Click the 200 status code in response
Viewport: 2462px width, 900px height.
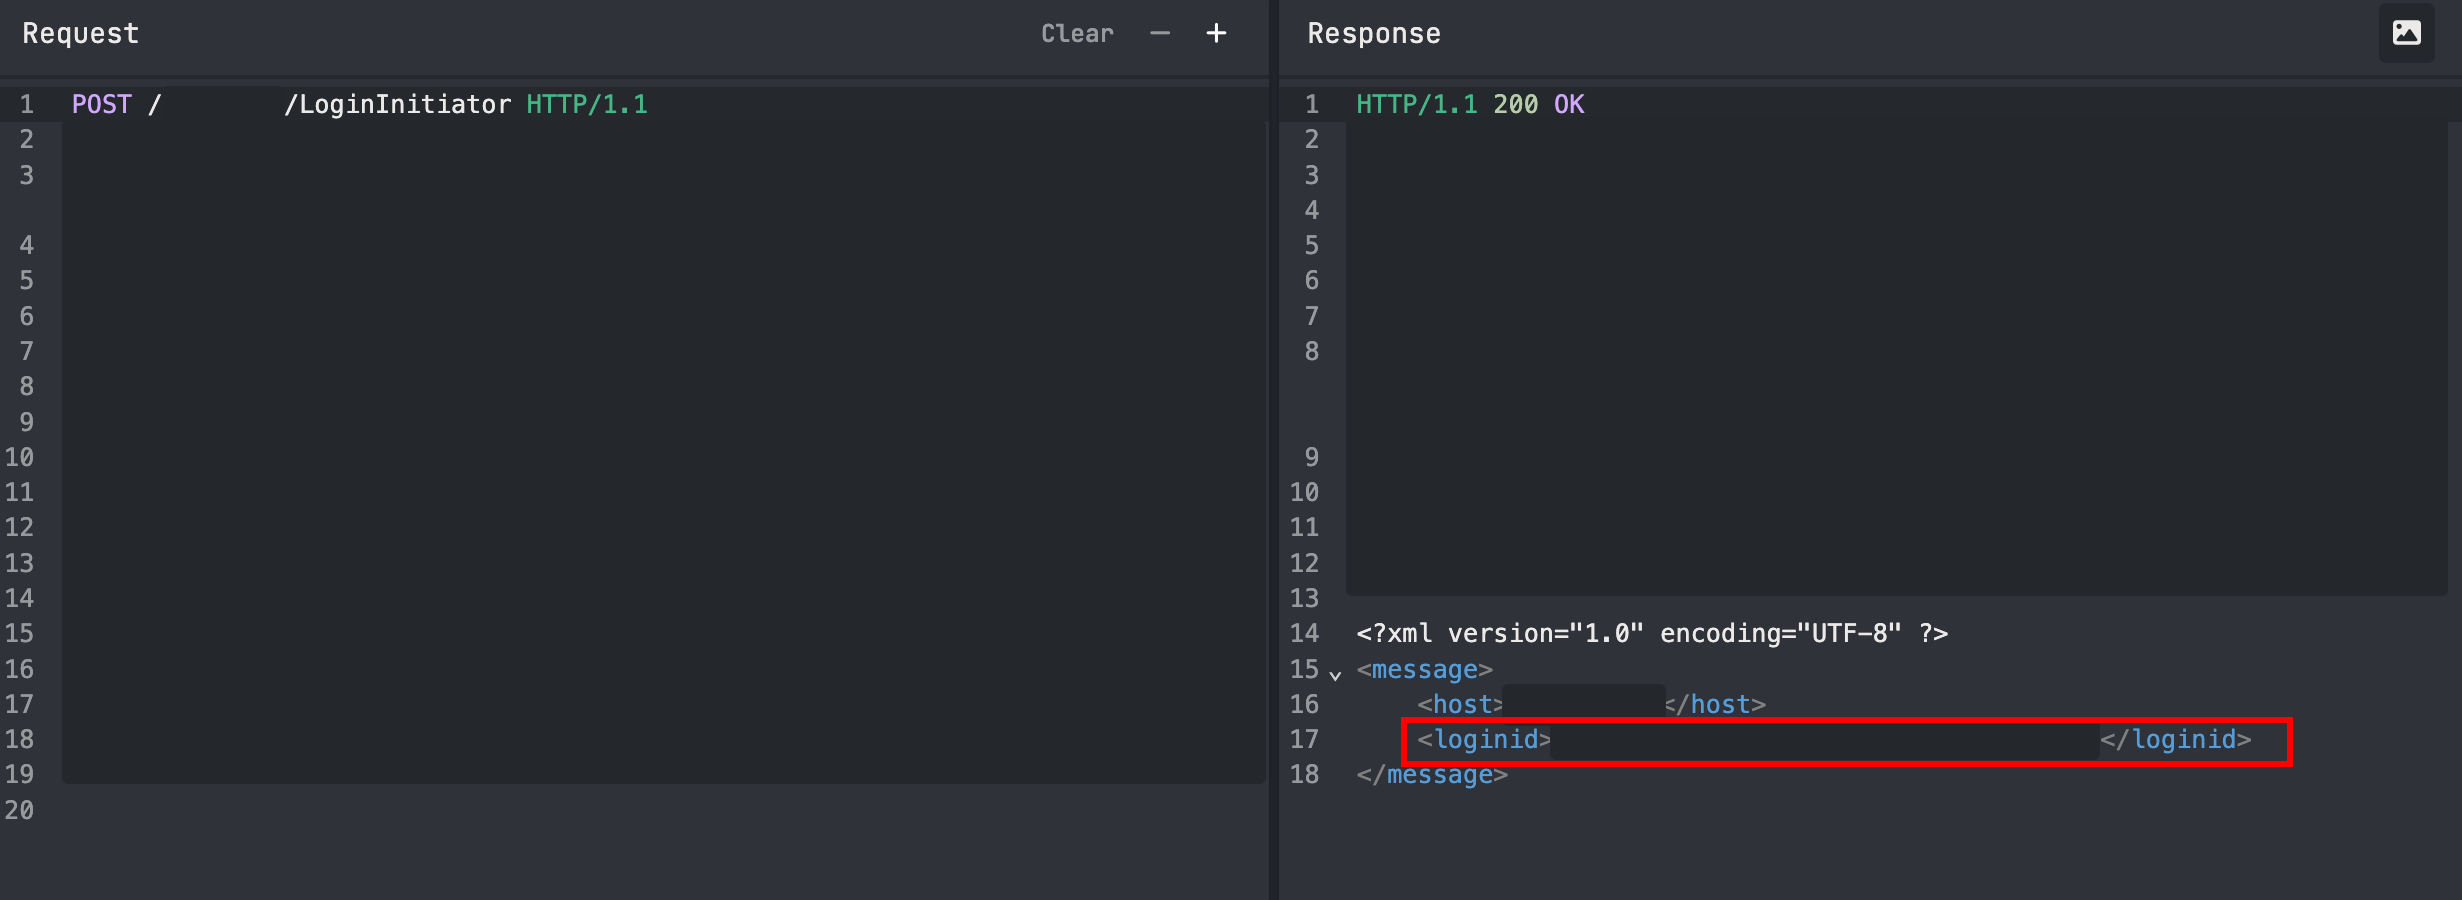pyautogui.click(x=1515, y=105)
